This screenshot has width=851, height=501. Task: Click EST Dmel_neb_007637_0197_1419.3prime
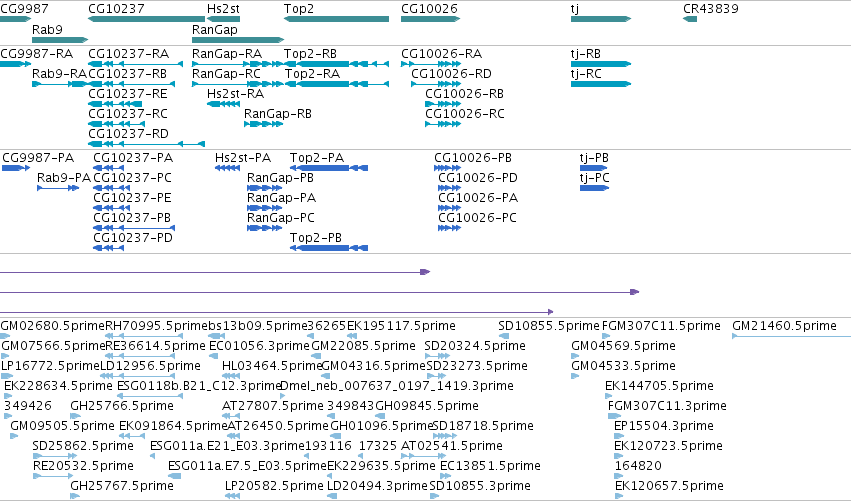click(284, 396)
